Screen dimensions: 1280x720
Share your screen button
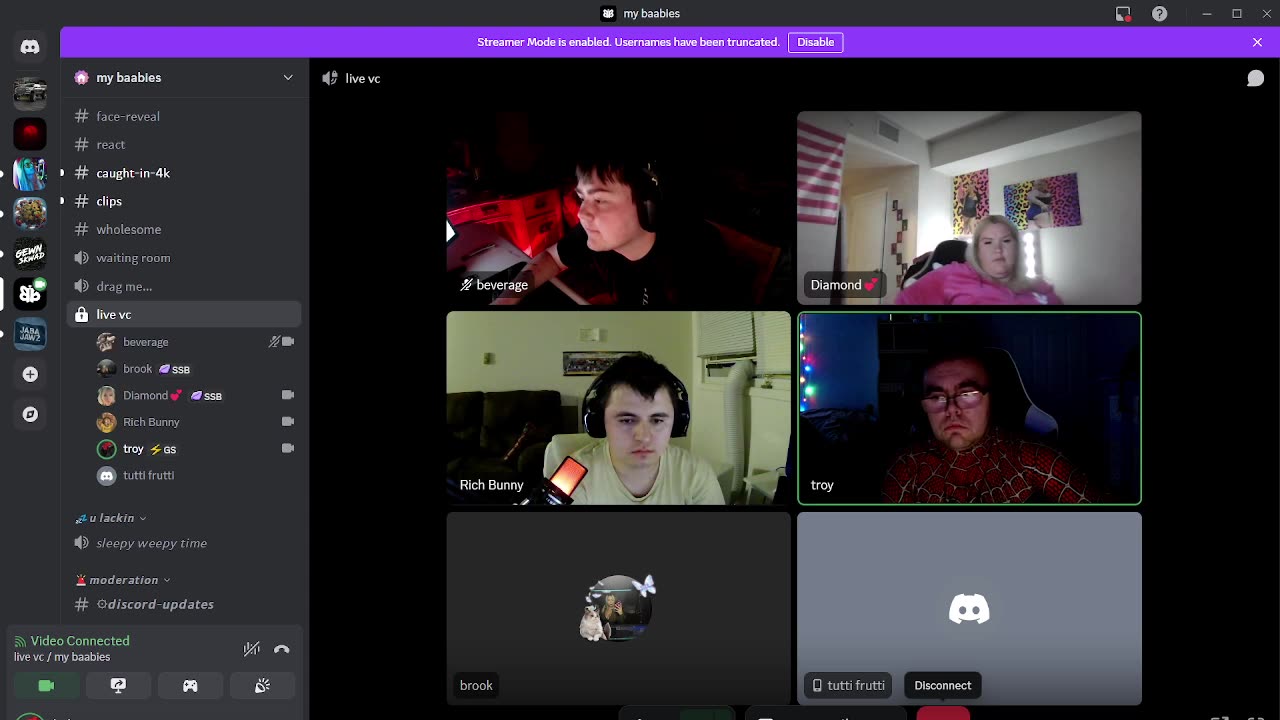click(118, 686)
